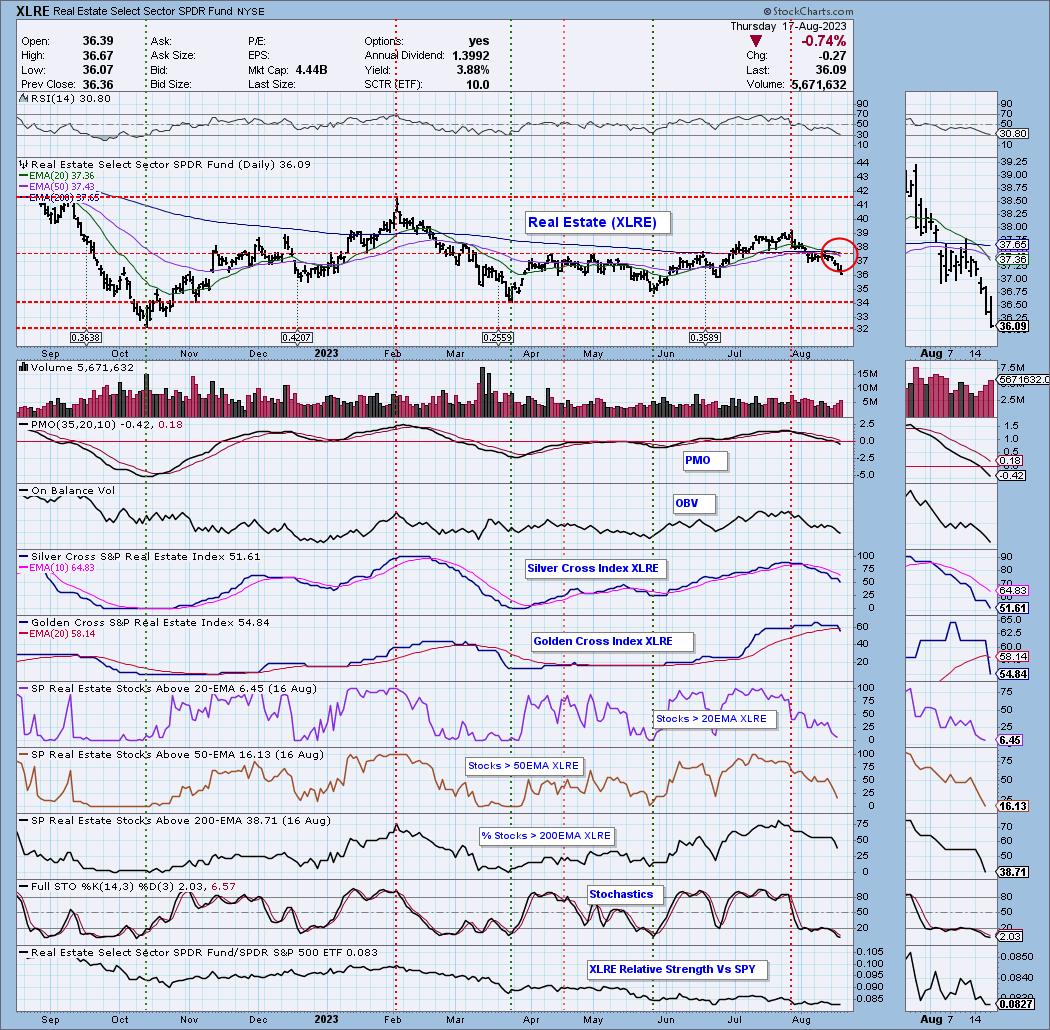Click the Volume 5,671,632 panel title

pyautogui.click(x=76, y=368)
